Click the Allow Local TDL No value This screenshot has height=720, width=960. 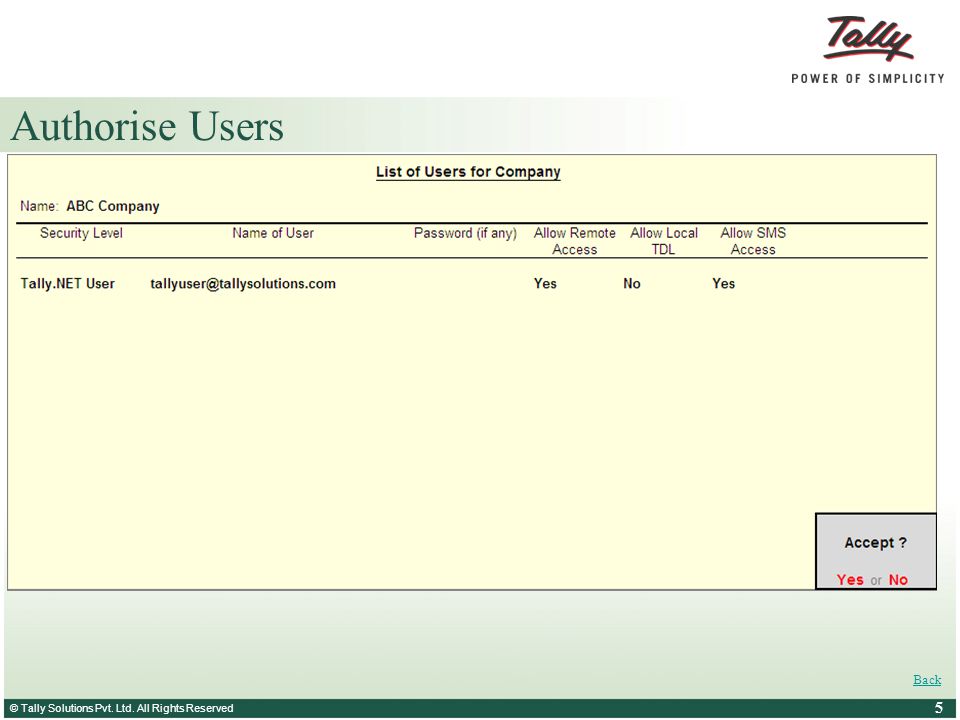(x=632, y=283)
